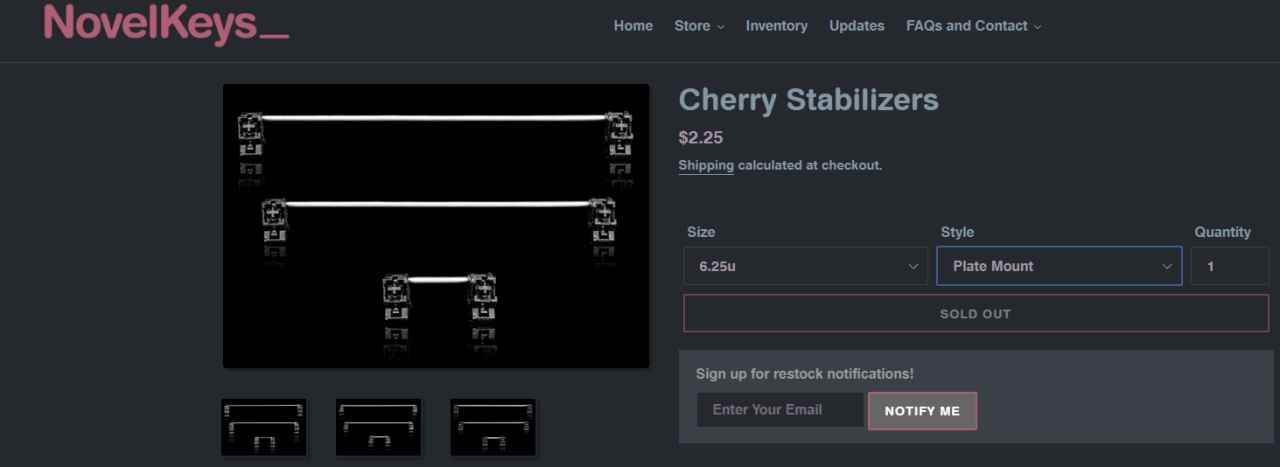Click the Enter Your Email field
The height and width of the screenshot is (467, 1280).
click(x=780, y=410)
